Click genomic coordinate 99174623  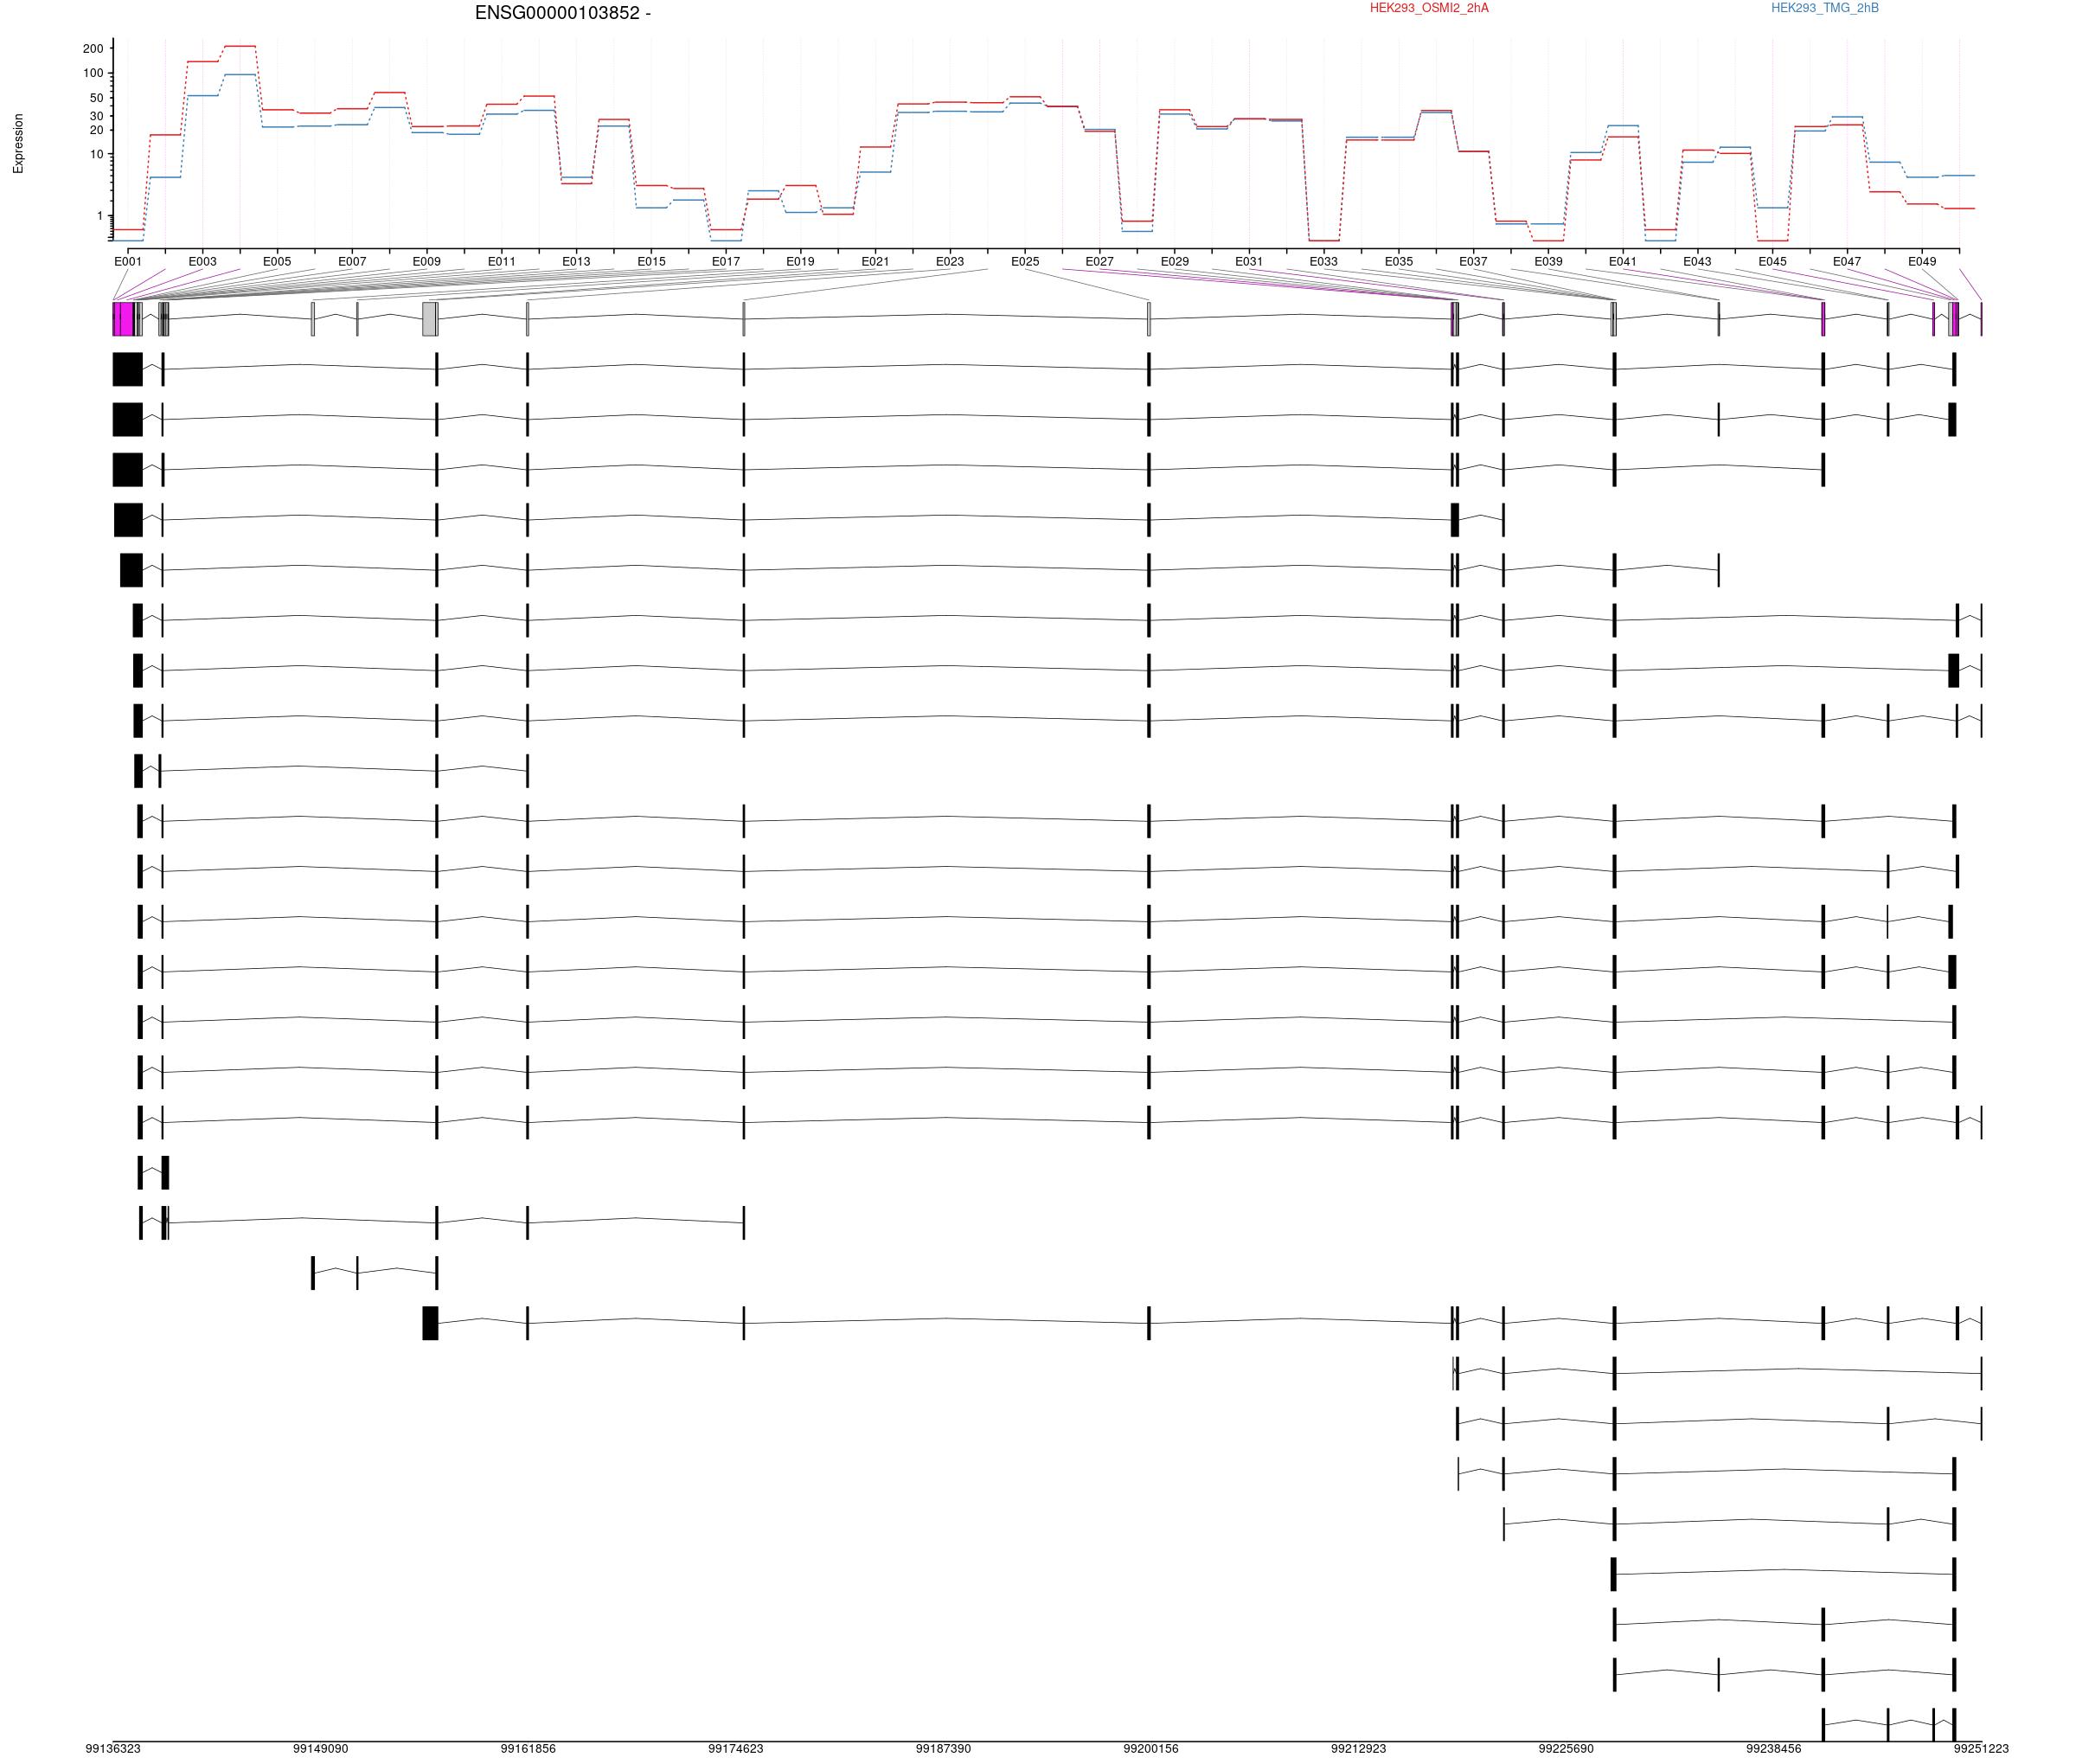736,1749
